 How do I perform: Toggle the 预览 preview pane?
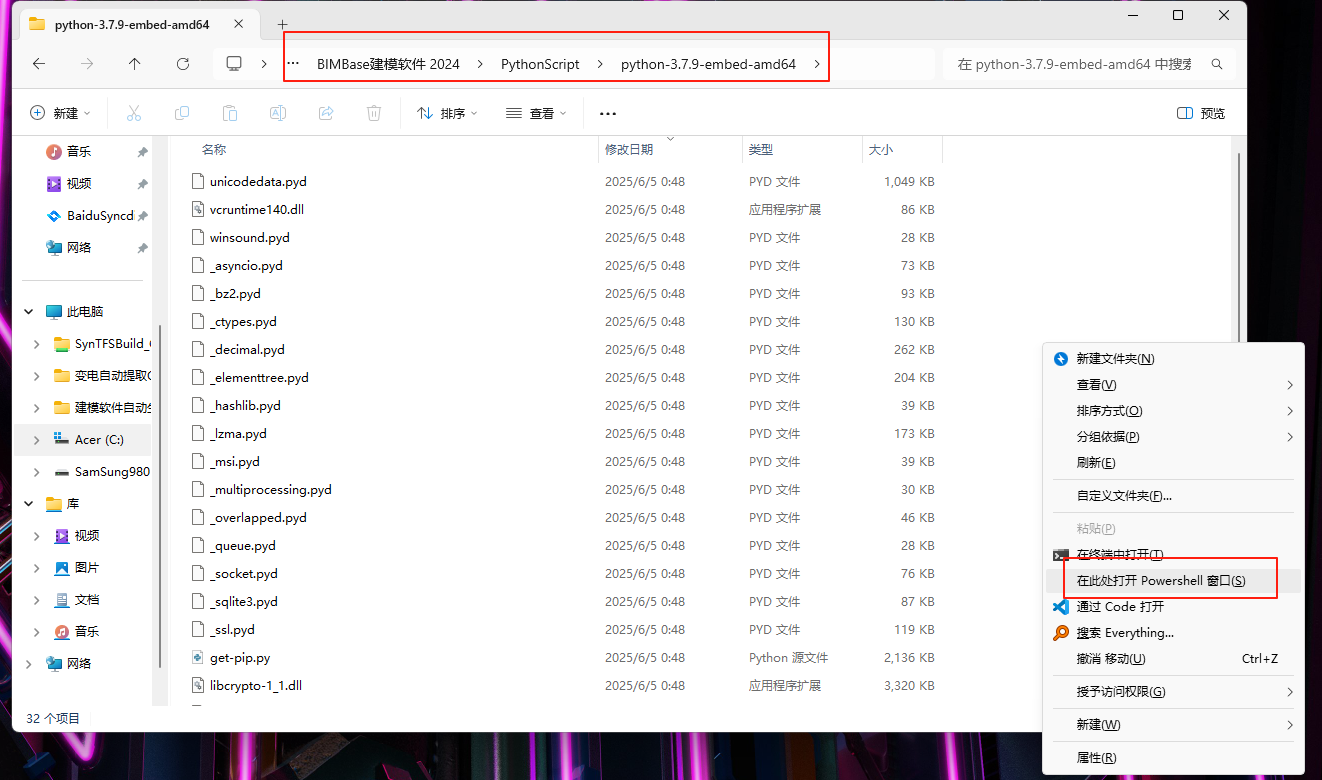[x=1201, y=114]
